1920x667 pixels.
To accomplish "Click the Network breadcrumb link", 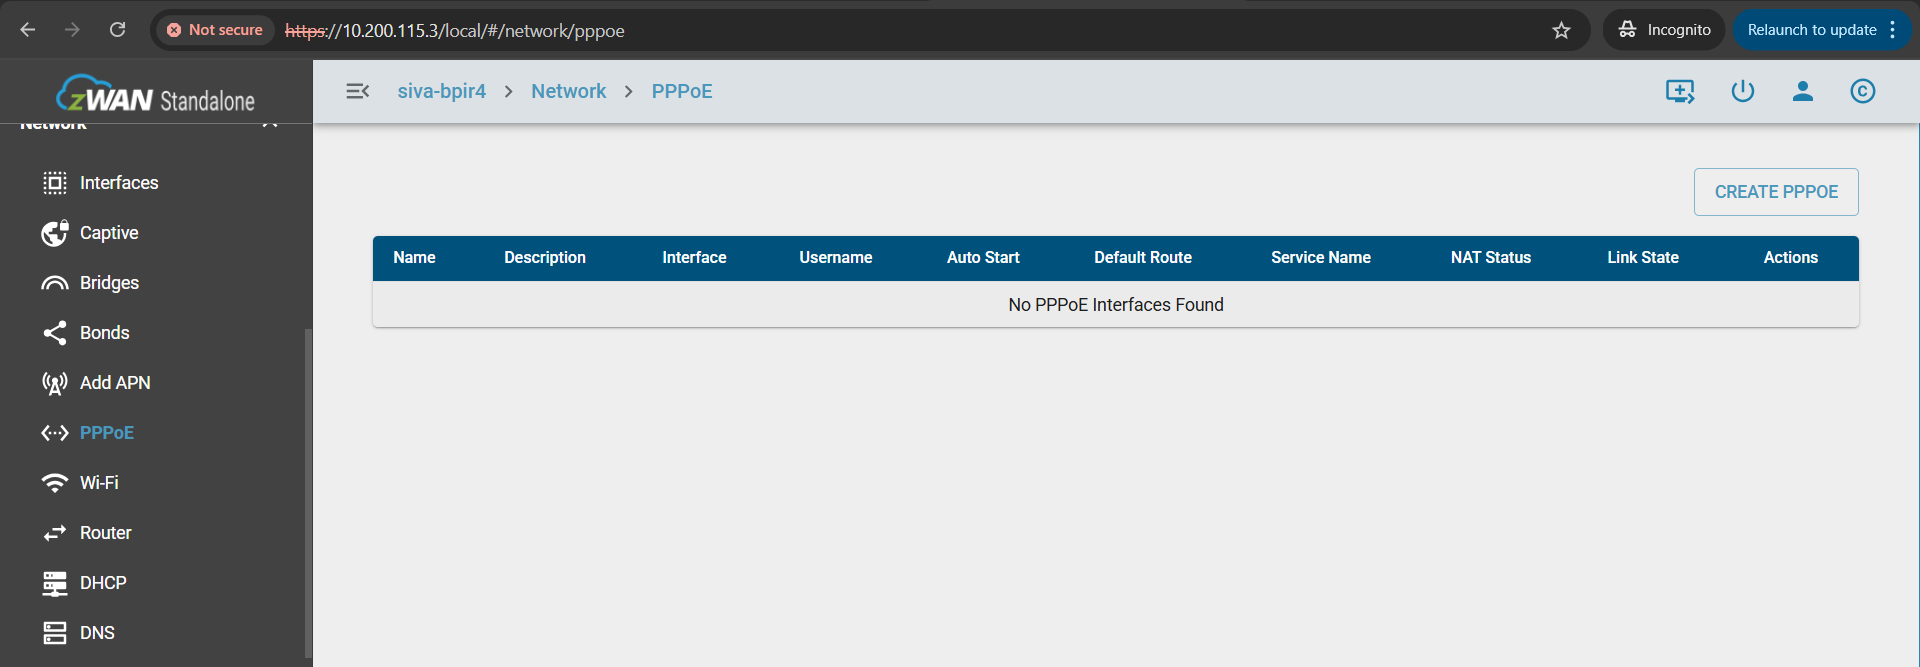I will (x=568, y=91).
